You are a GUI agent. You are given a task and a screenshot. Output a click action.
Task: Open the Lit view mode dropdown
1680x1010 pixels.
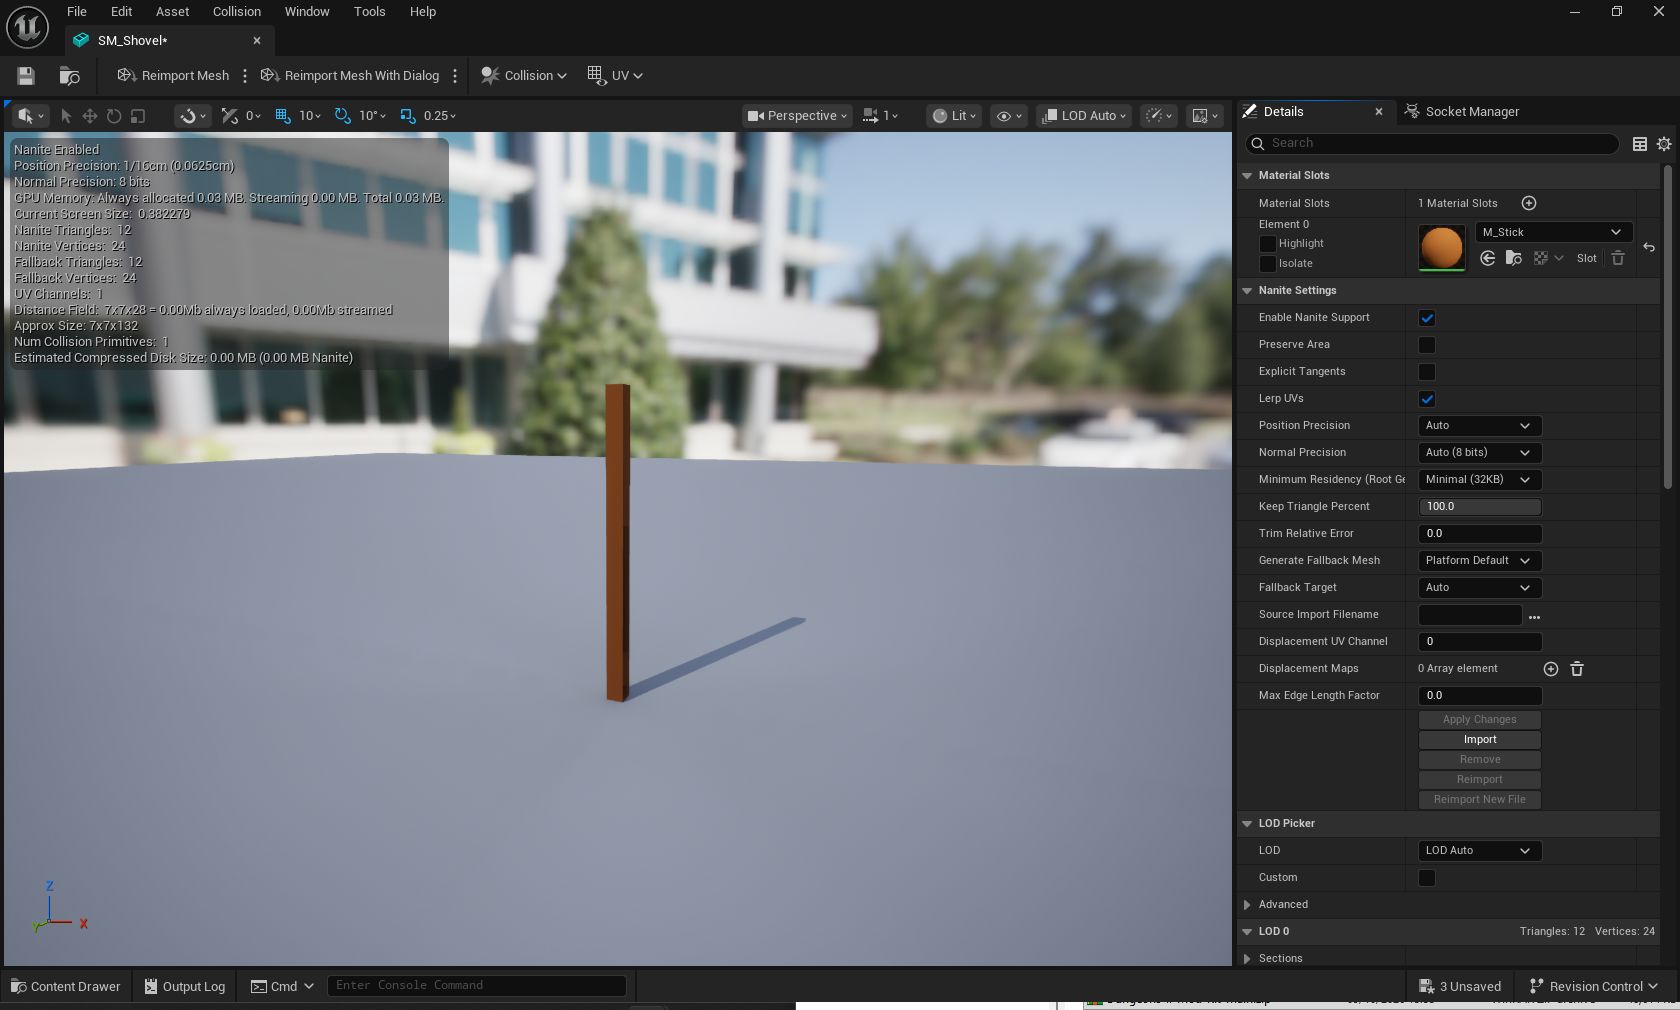coord(954,116)
